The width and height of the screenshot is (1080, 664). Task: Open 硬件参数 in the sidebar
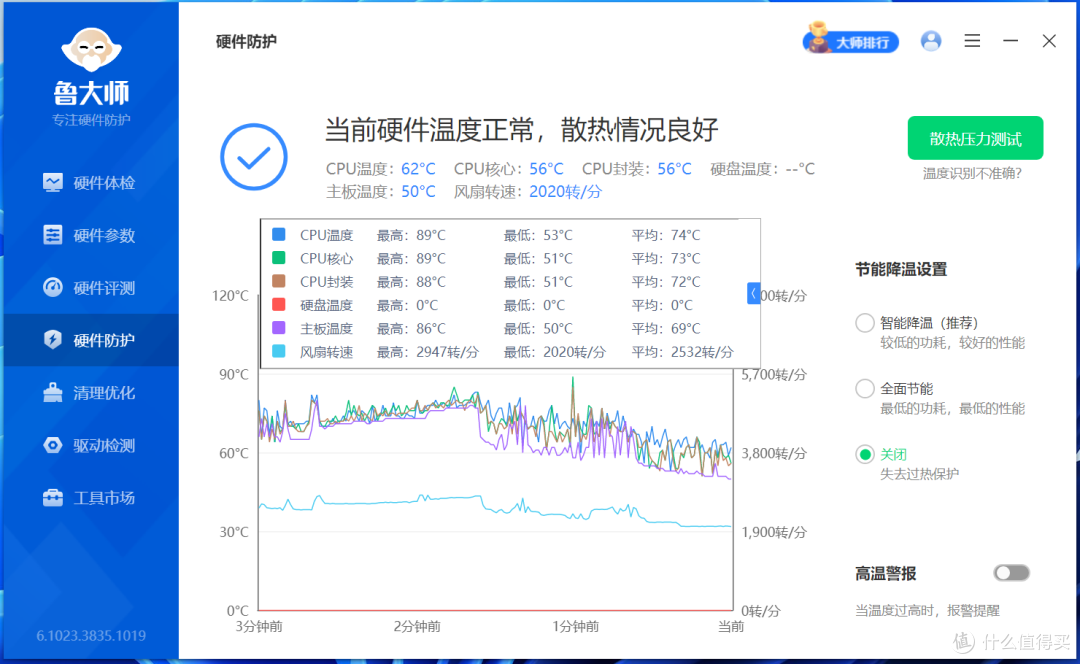[91, 235]
